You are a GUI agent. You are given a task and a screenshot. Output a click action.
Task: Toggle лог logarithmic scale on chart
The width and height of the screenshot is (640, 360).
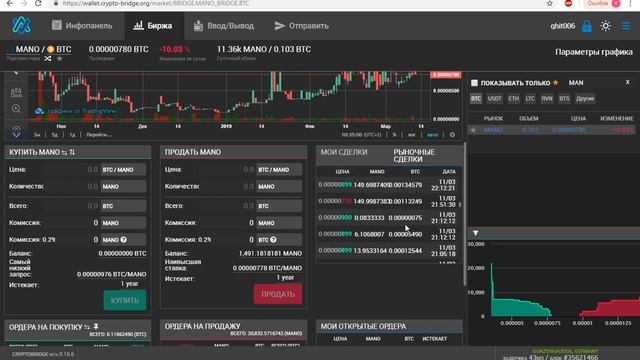(x=411, y=135)
